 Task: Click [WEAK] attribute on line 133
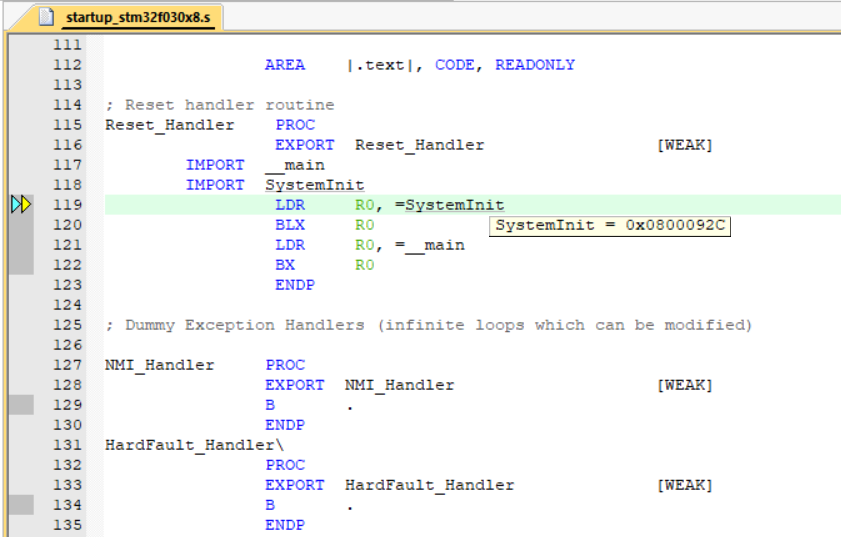coord(685,485)
